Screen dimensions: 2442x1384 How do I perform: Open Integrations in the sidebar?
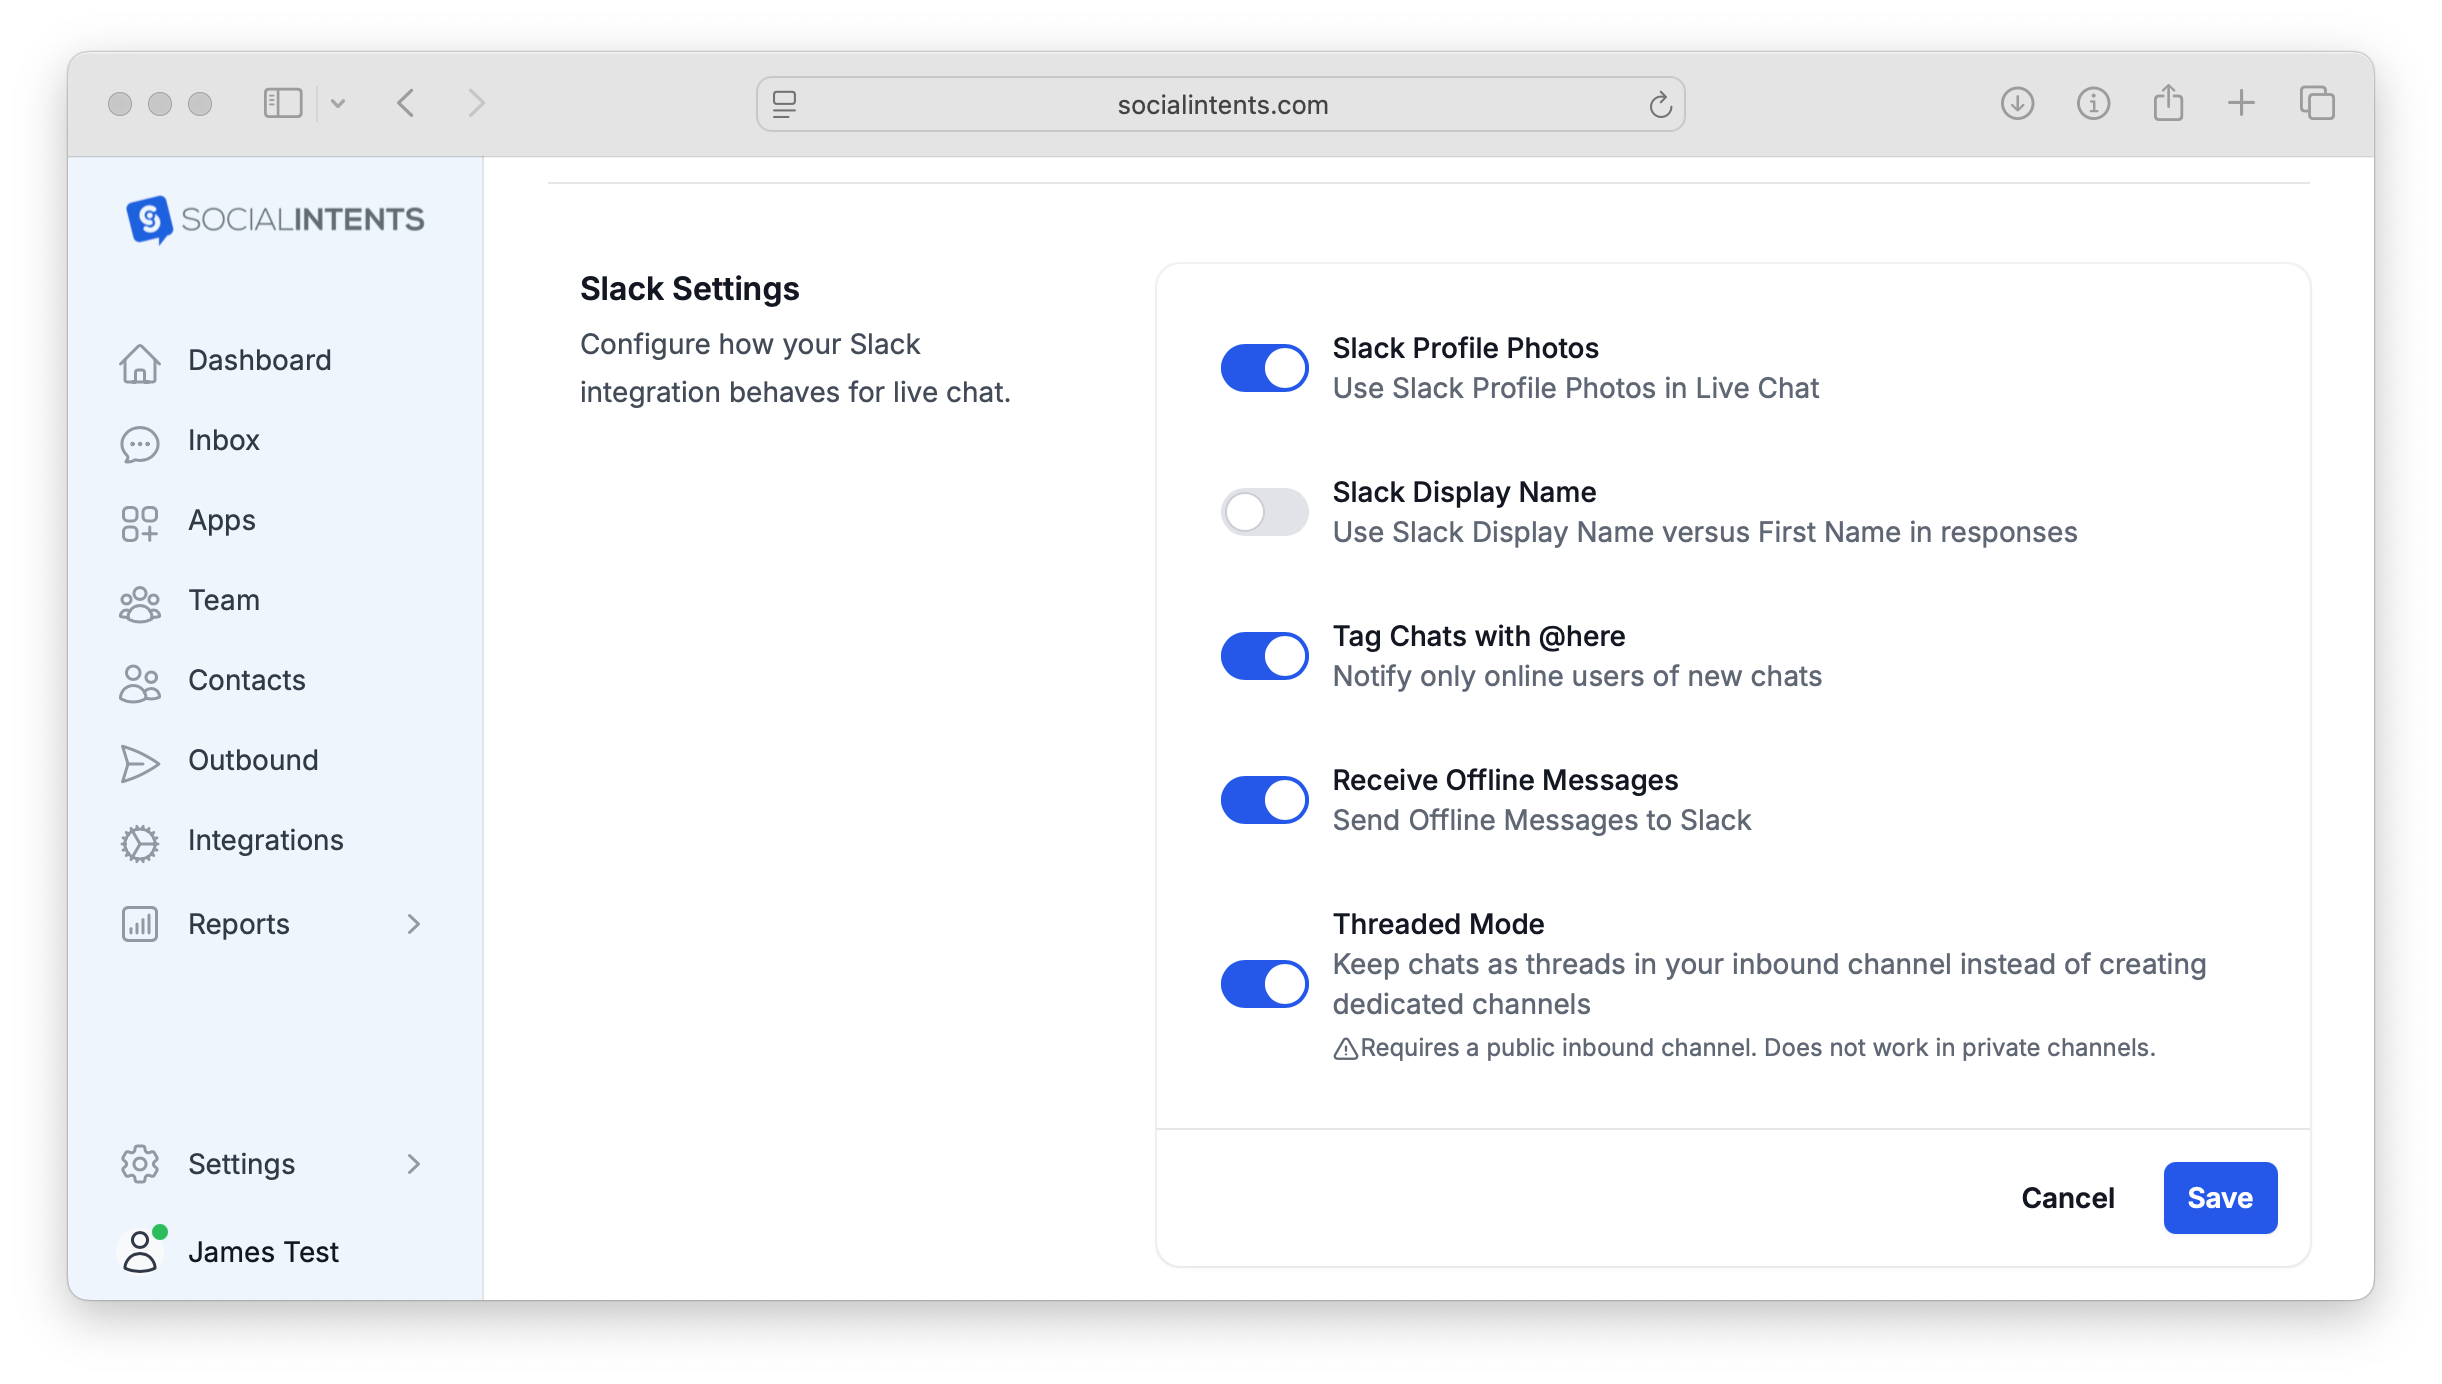[266, 841]
